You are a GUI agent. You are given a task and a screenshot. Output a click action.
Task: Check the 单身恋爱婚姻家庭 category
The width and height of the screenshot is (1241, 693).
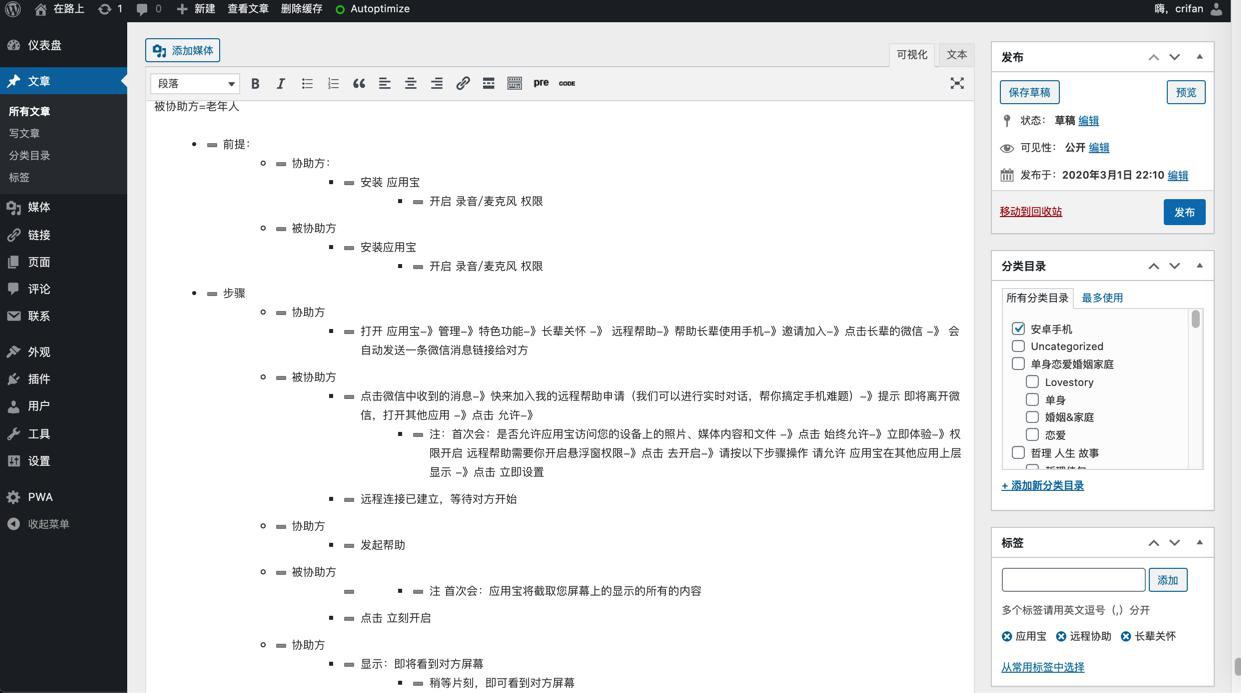coord(1018,364)
